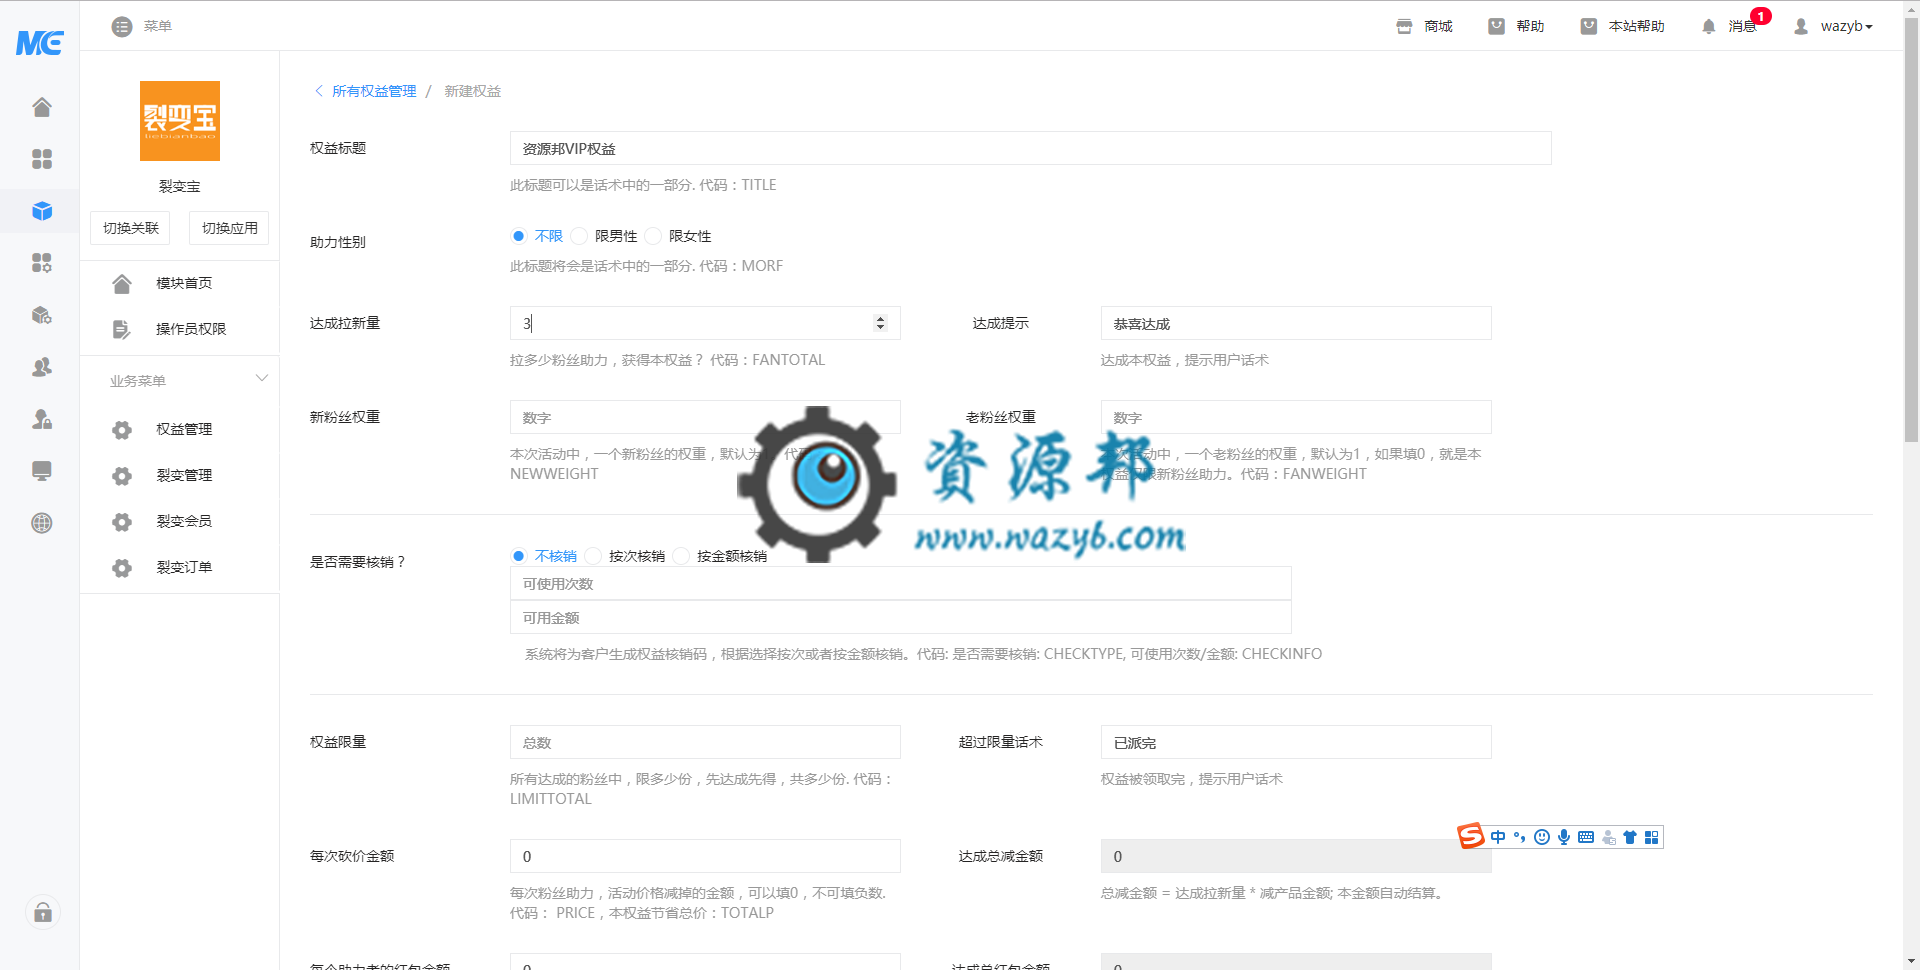
Task: Click the monitor icon in sidebar
Action: [x=41, y=471]
